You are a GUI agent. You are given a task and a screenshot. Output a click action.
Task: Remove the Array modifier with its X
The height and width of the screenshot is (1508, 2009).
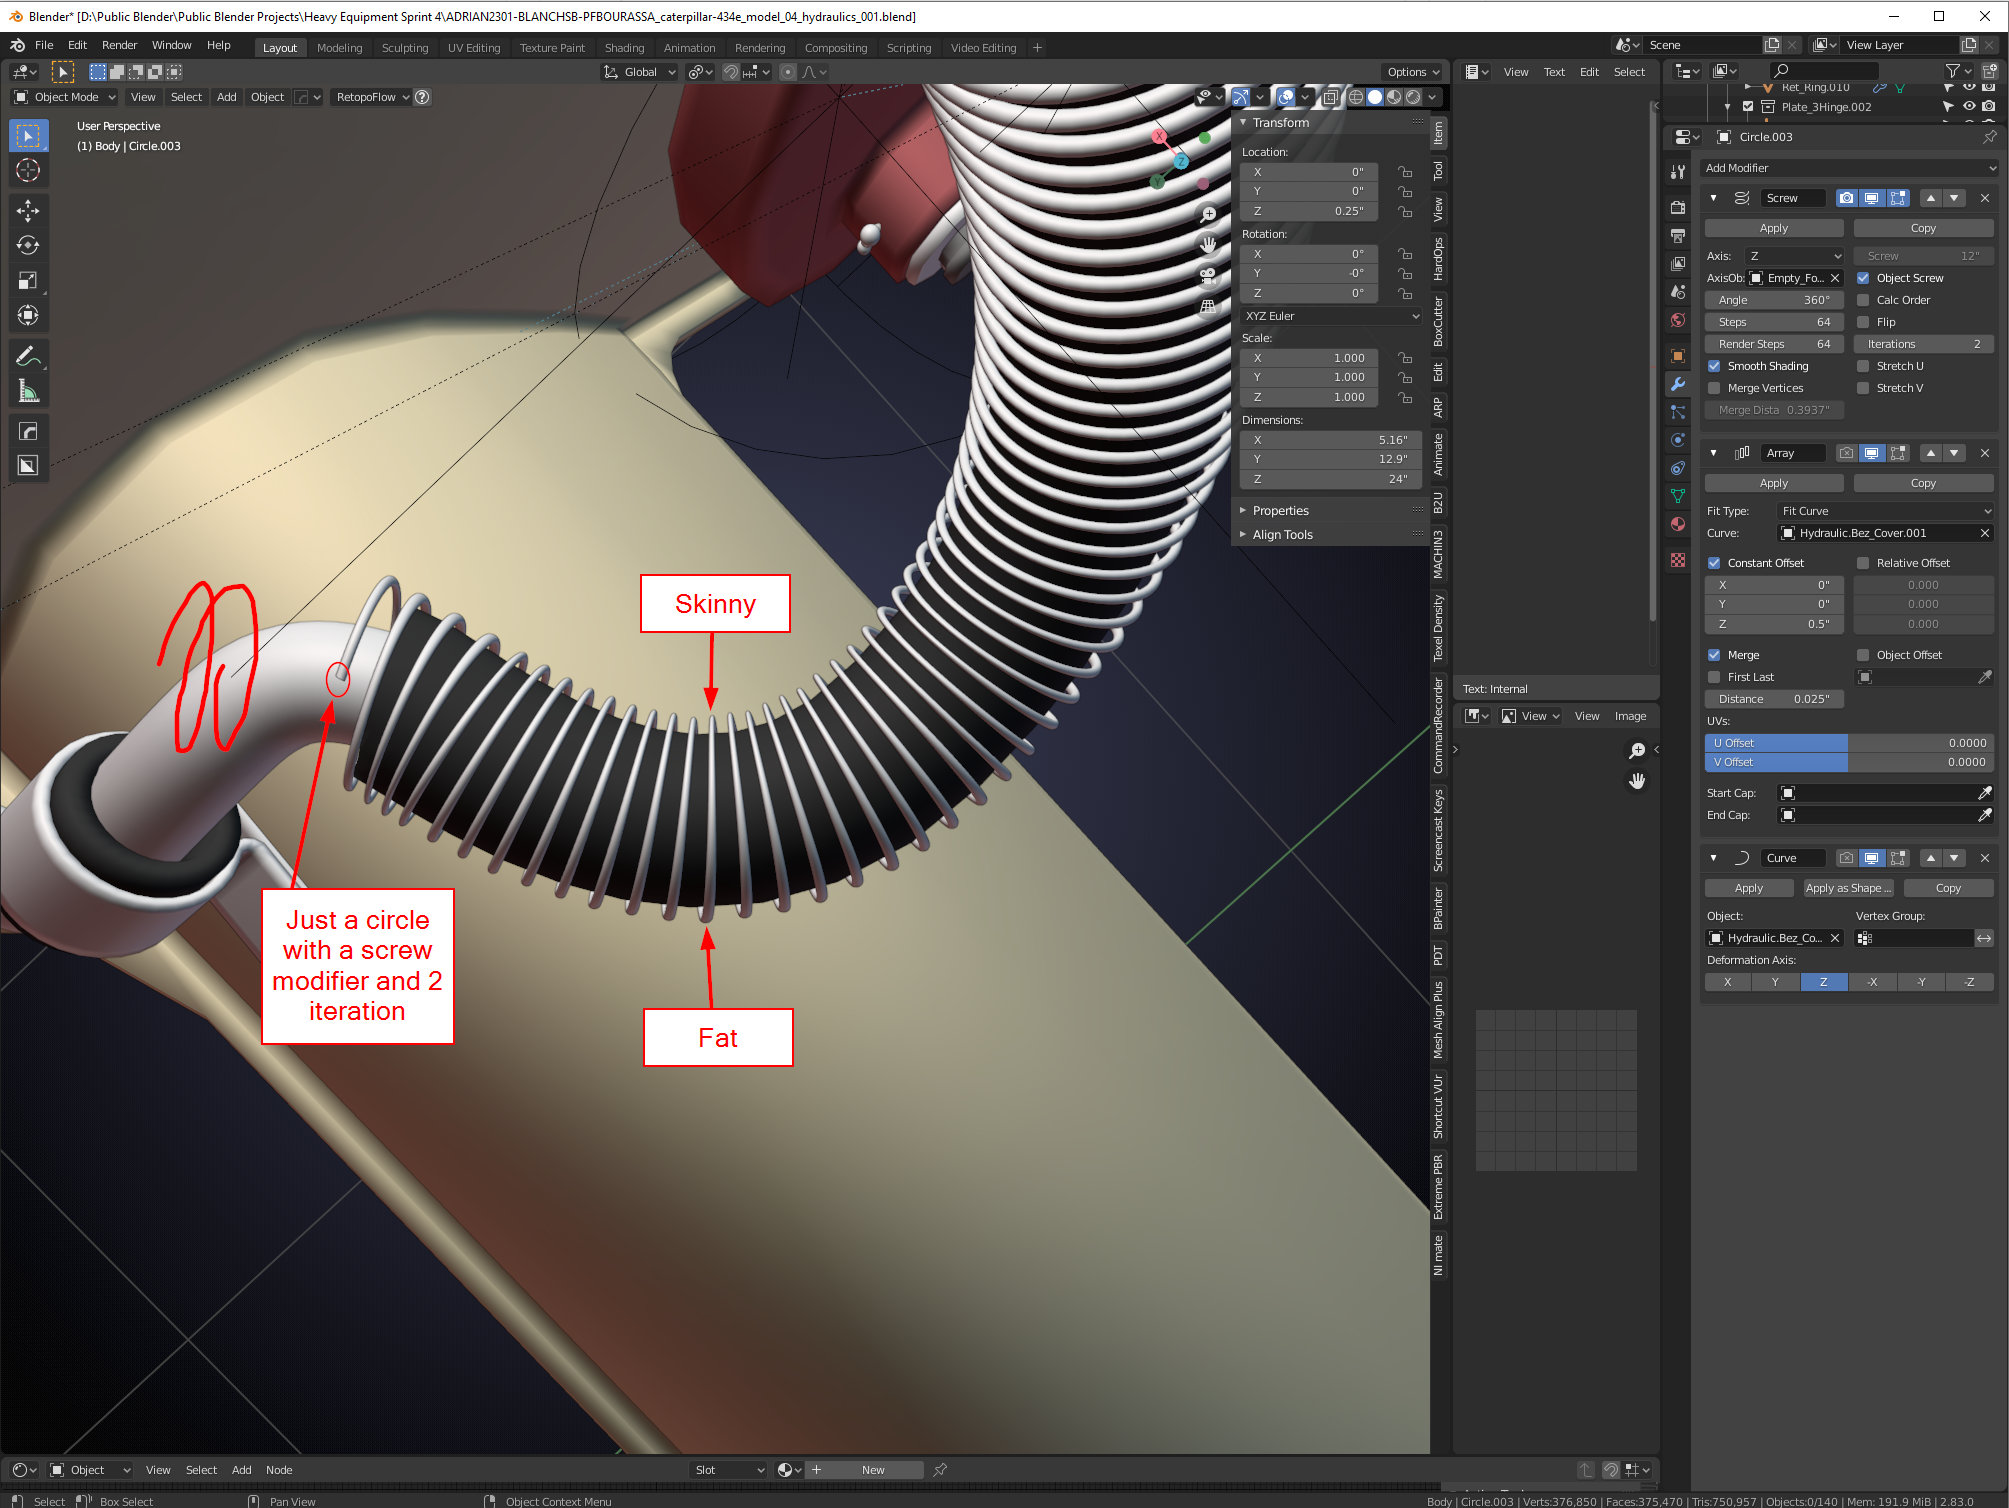click(x=1985, y=453)
